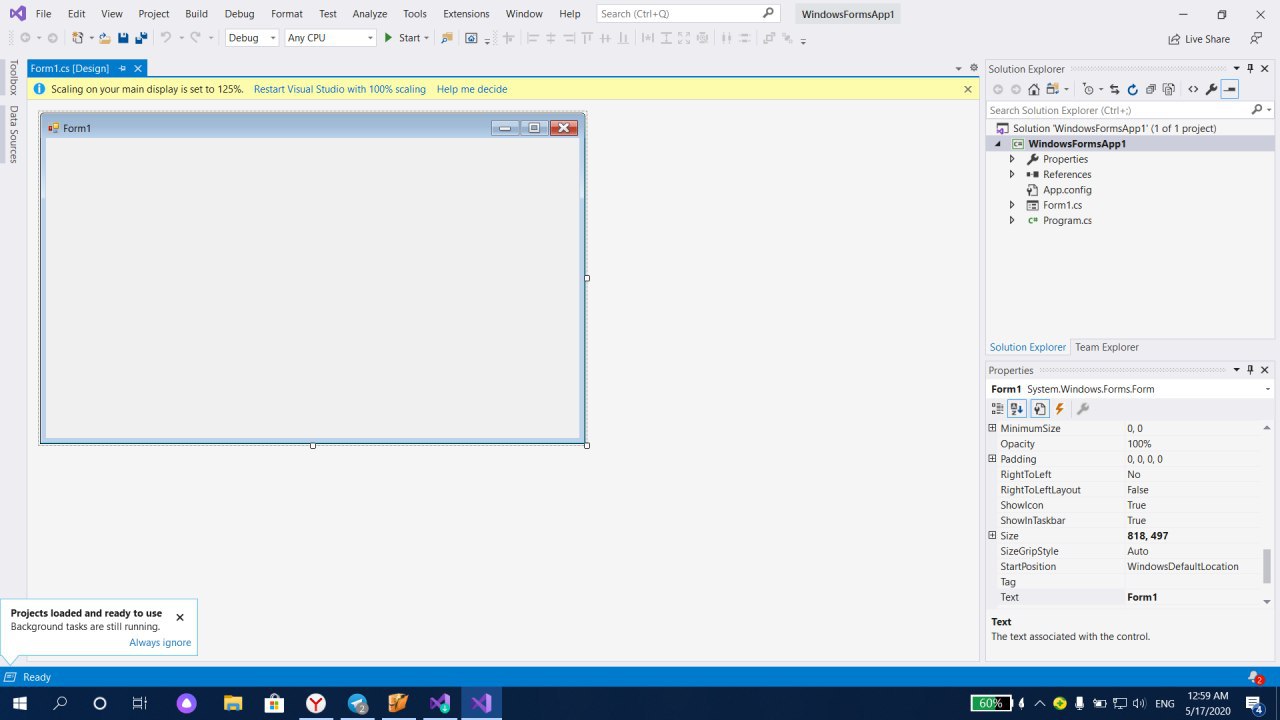
Task: Click the Help me decide link
Action: (x=472, y=89)
